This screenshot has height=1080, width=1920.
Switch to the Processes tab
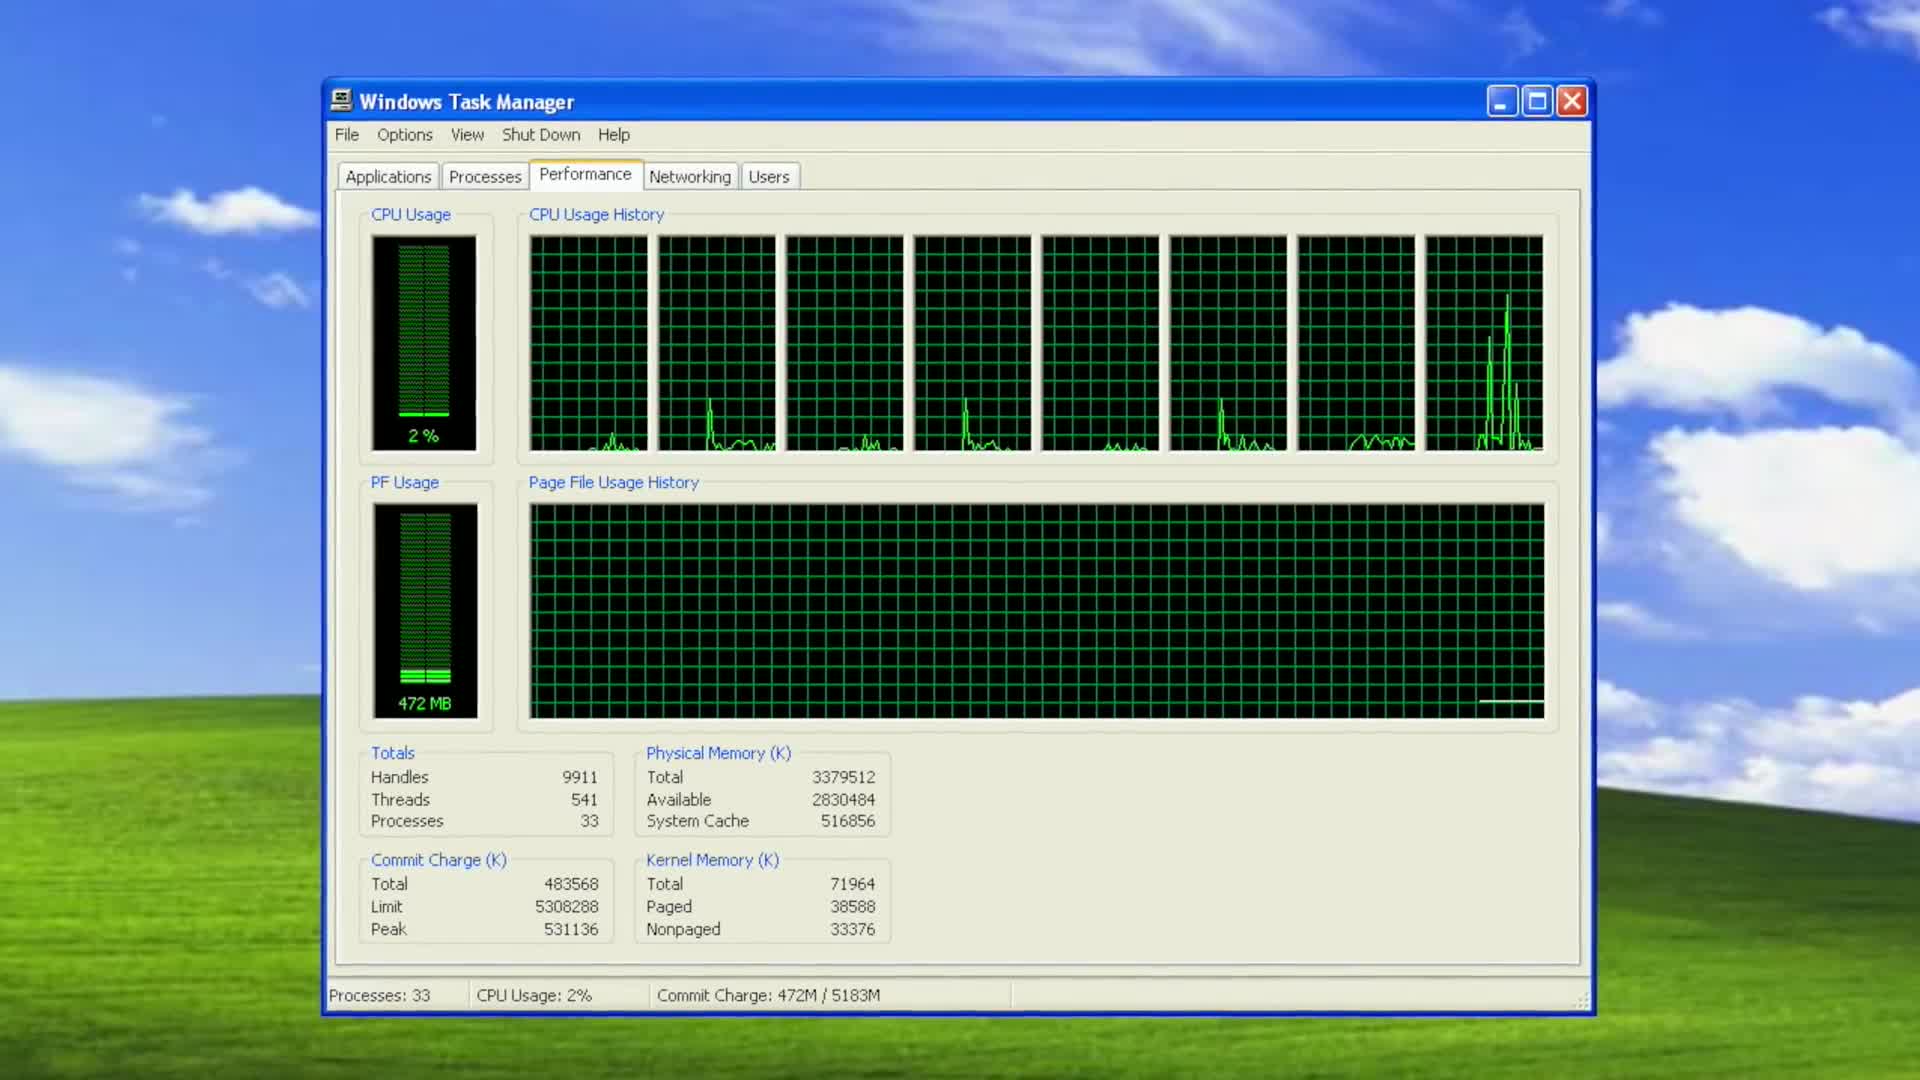[485, 177]
